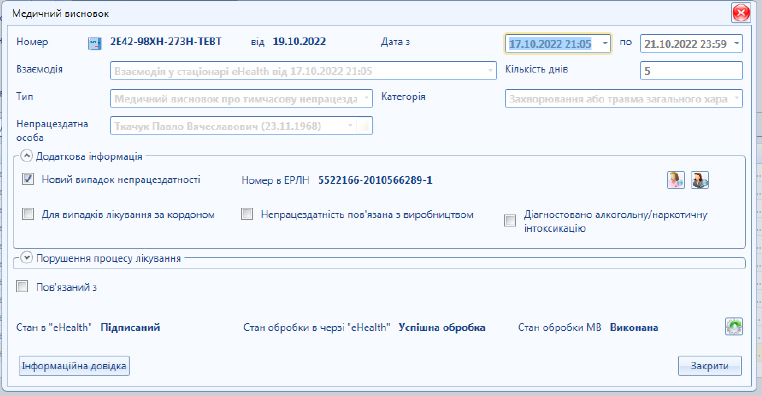Collapse the Додаткова інформація section

[27, 156]
